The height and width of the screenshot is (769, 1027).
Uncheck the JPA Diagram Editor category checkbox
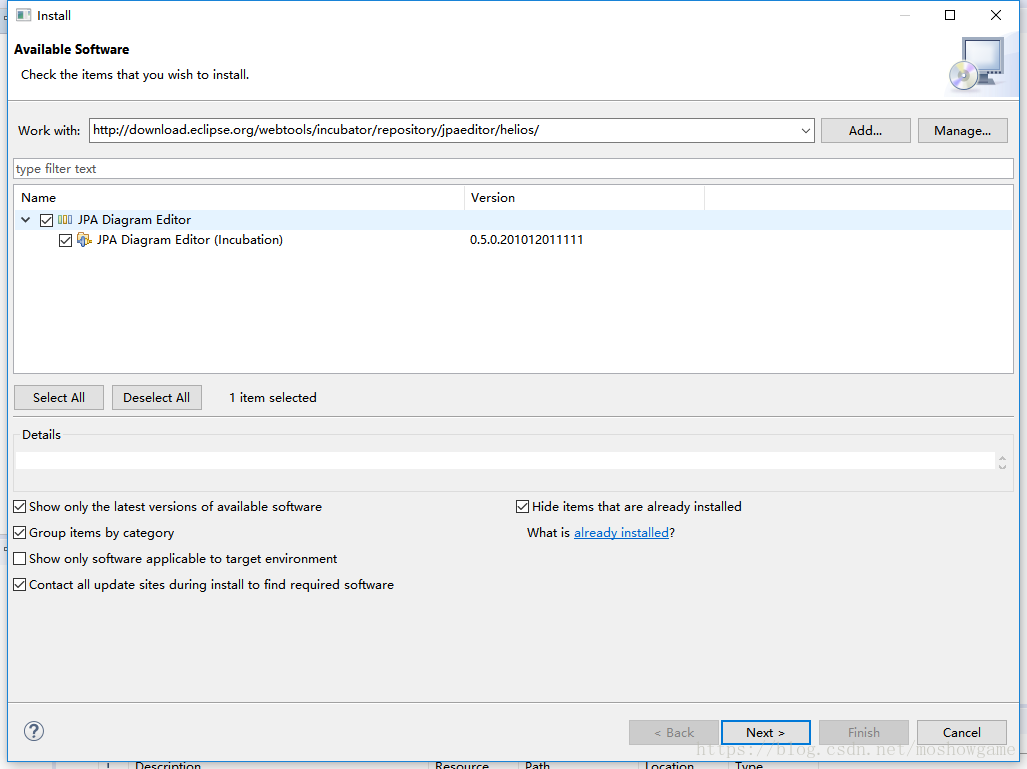point(47,220)
